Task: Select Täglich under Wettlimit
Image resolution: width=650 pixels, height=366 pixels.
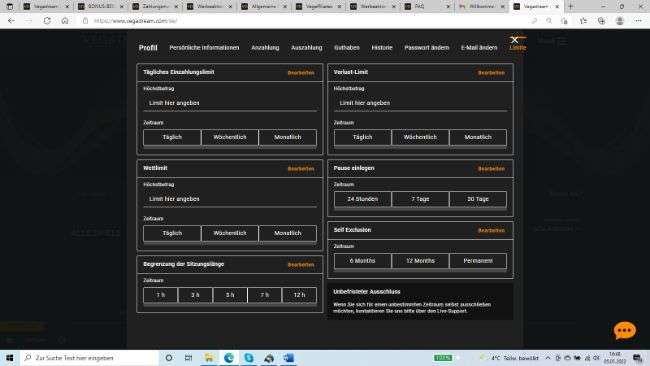Action: [x=172, y=233]
